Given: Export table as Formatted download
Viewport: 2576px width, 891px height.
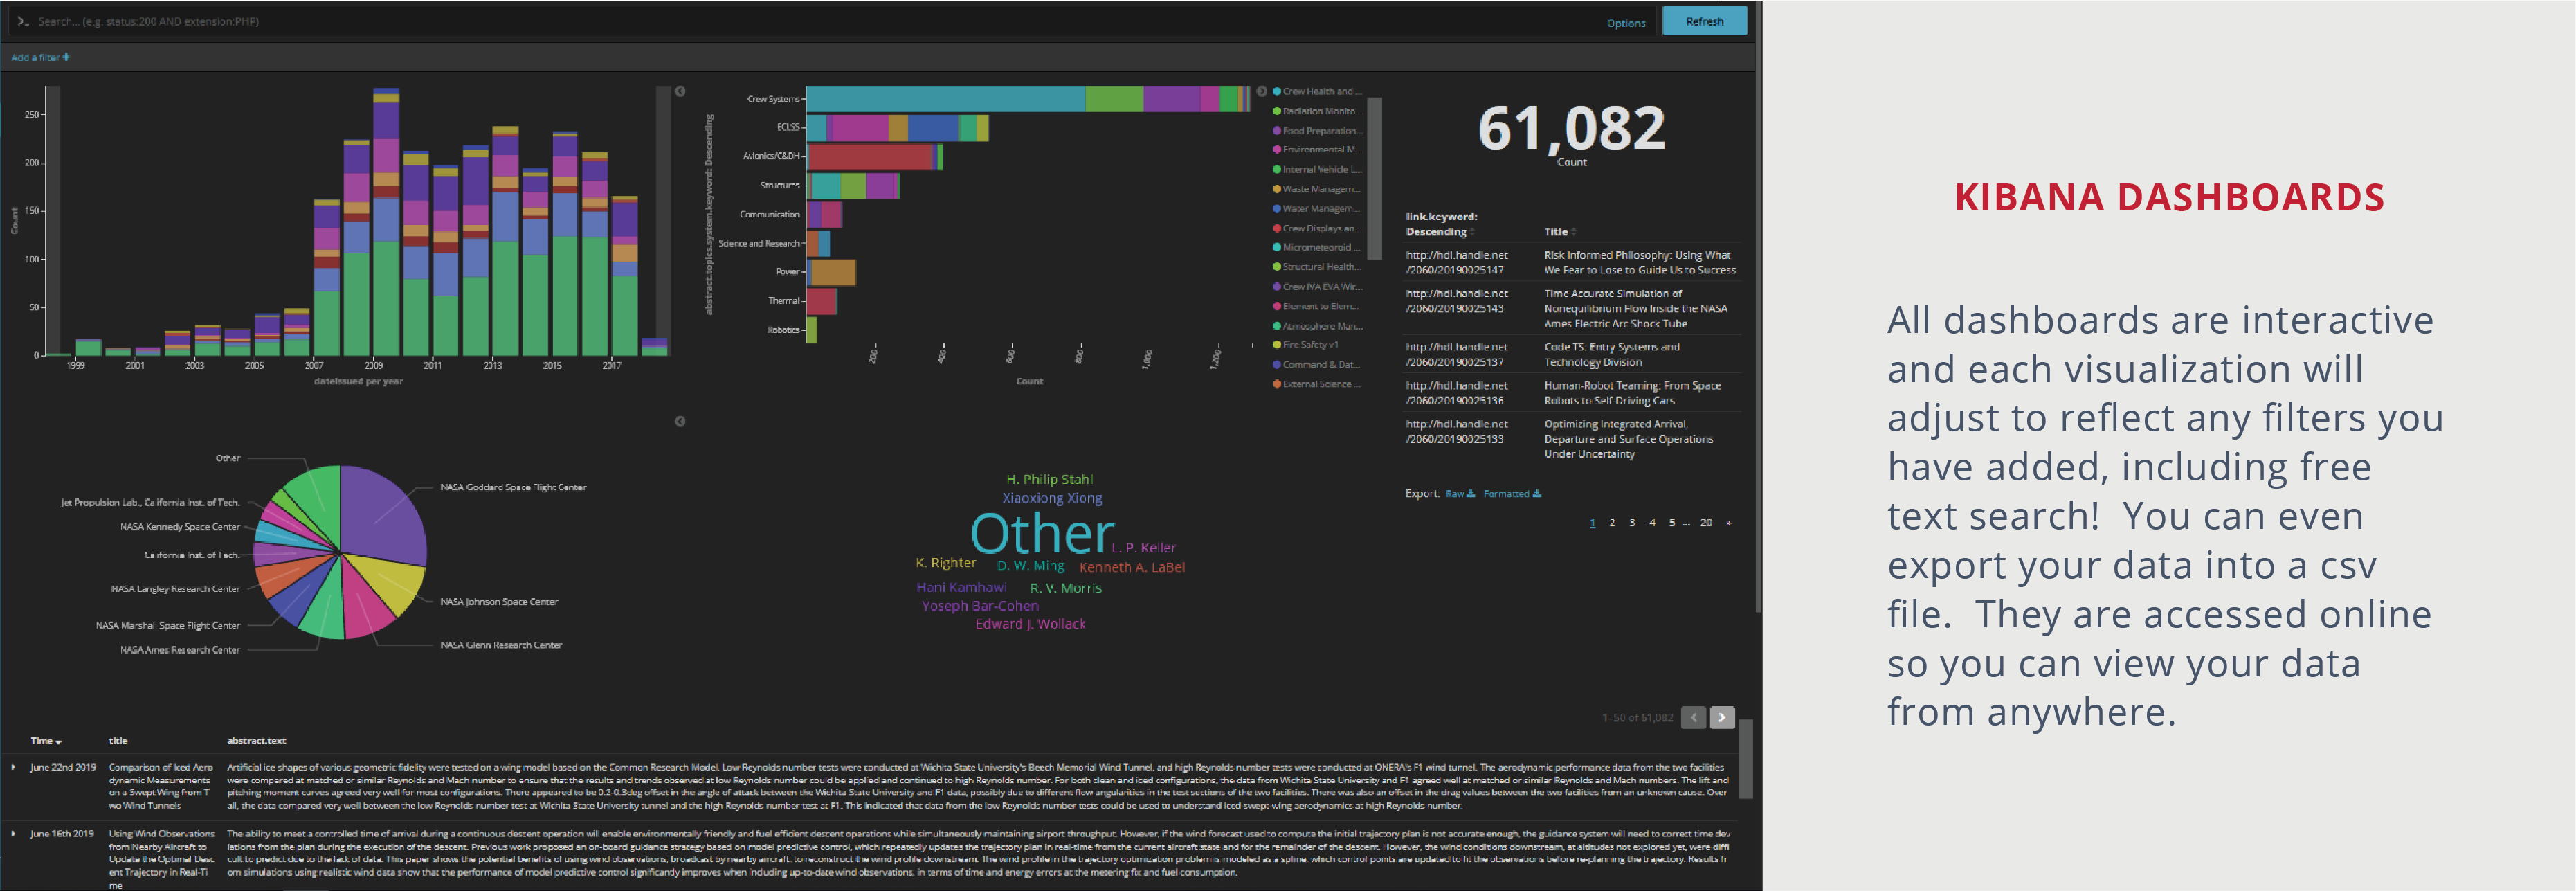Looking at the screenshot, I should point(1512,494).
